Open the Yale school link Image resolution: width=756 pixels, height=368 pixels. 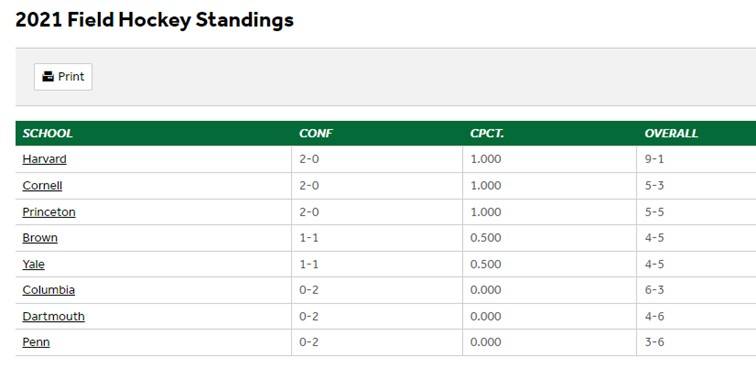[33, 264]
